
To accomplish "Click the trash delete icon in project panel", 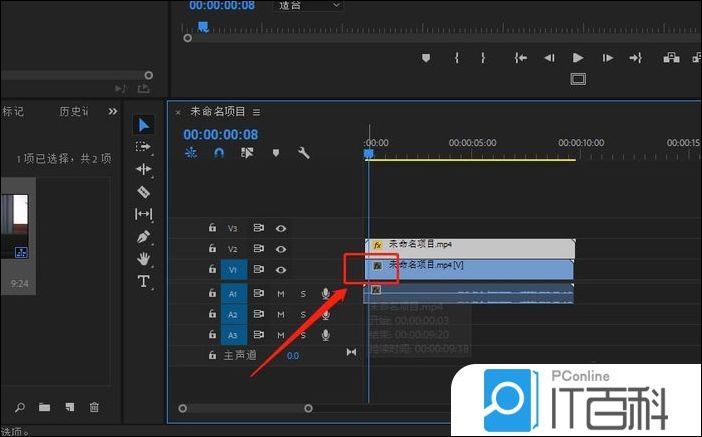I will pyautogui.click(x=94, y=407).
